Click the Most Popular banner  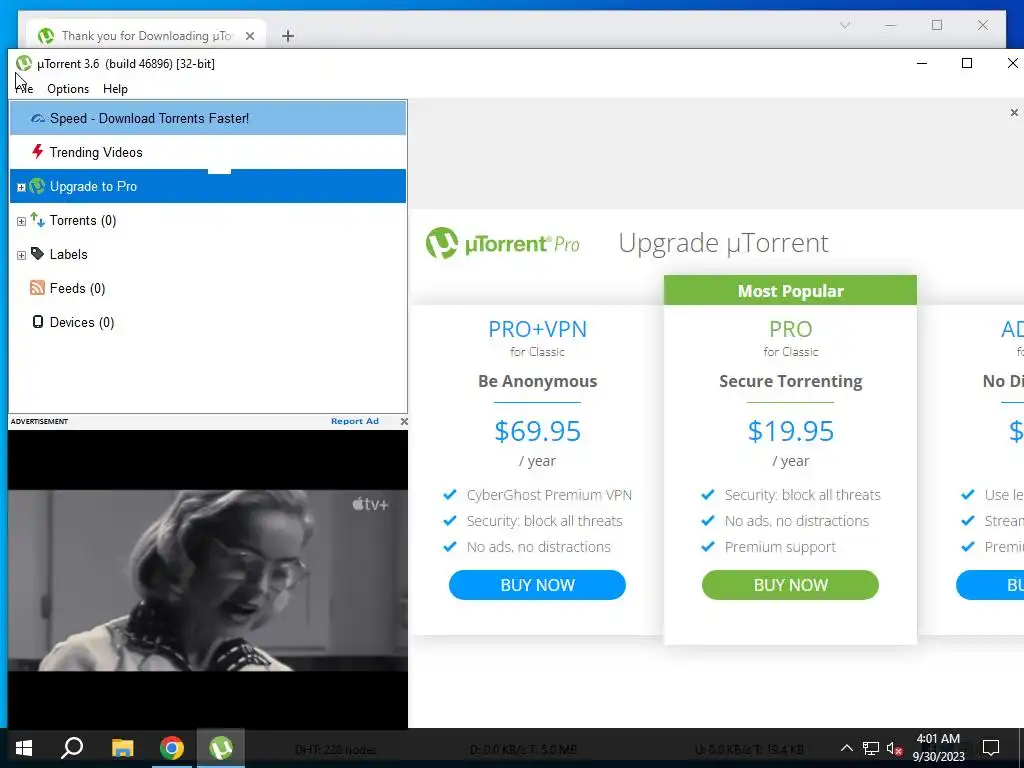(790, 291)
